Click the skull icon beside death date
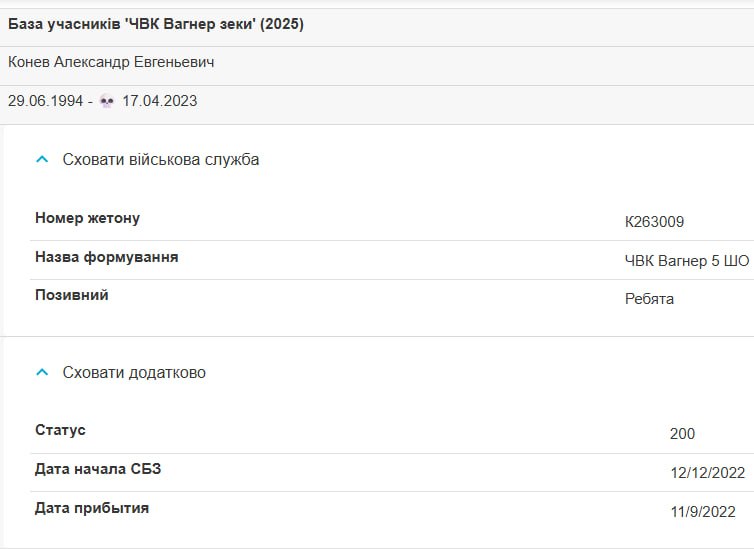Viewport: 754px width, 549px height. click(107, 101)
